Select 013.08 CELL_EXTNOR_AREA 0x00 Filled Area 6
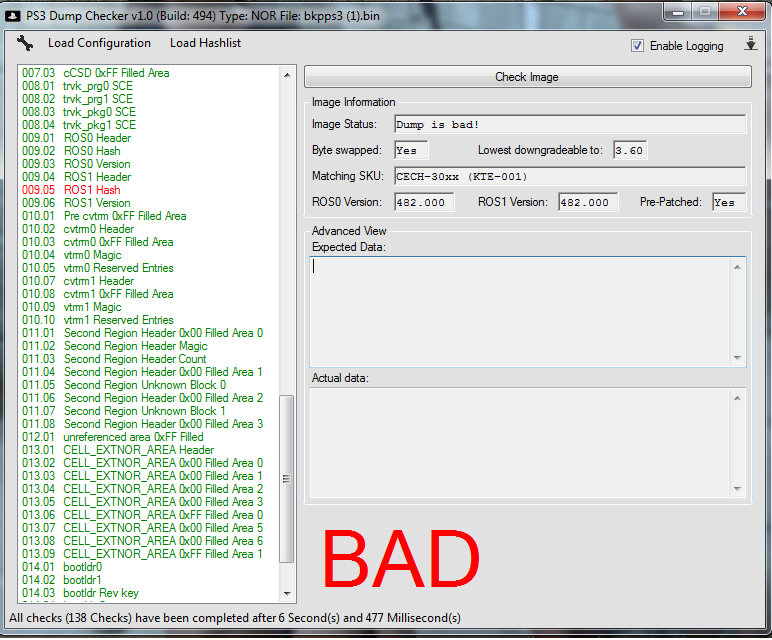 point(142,541)
